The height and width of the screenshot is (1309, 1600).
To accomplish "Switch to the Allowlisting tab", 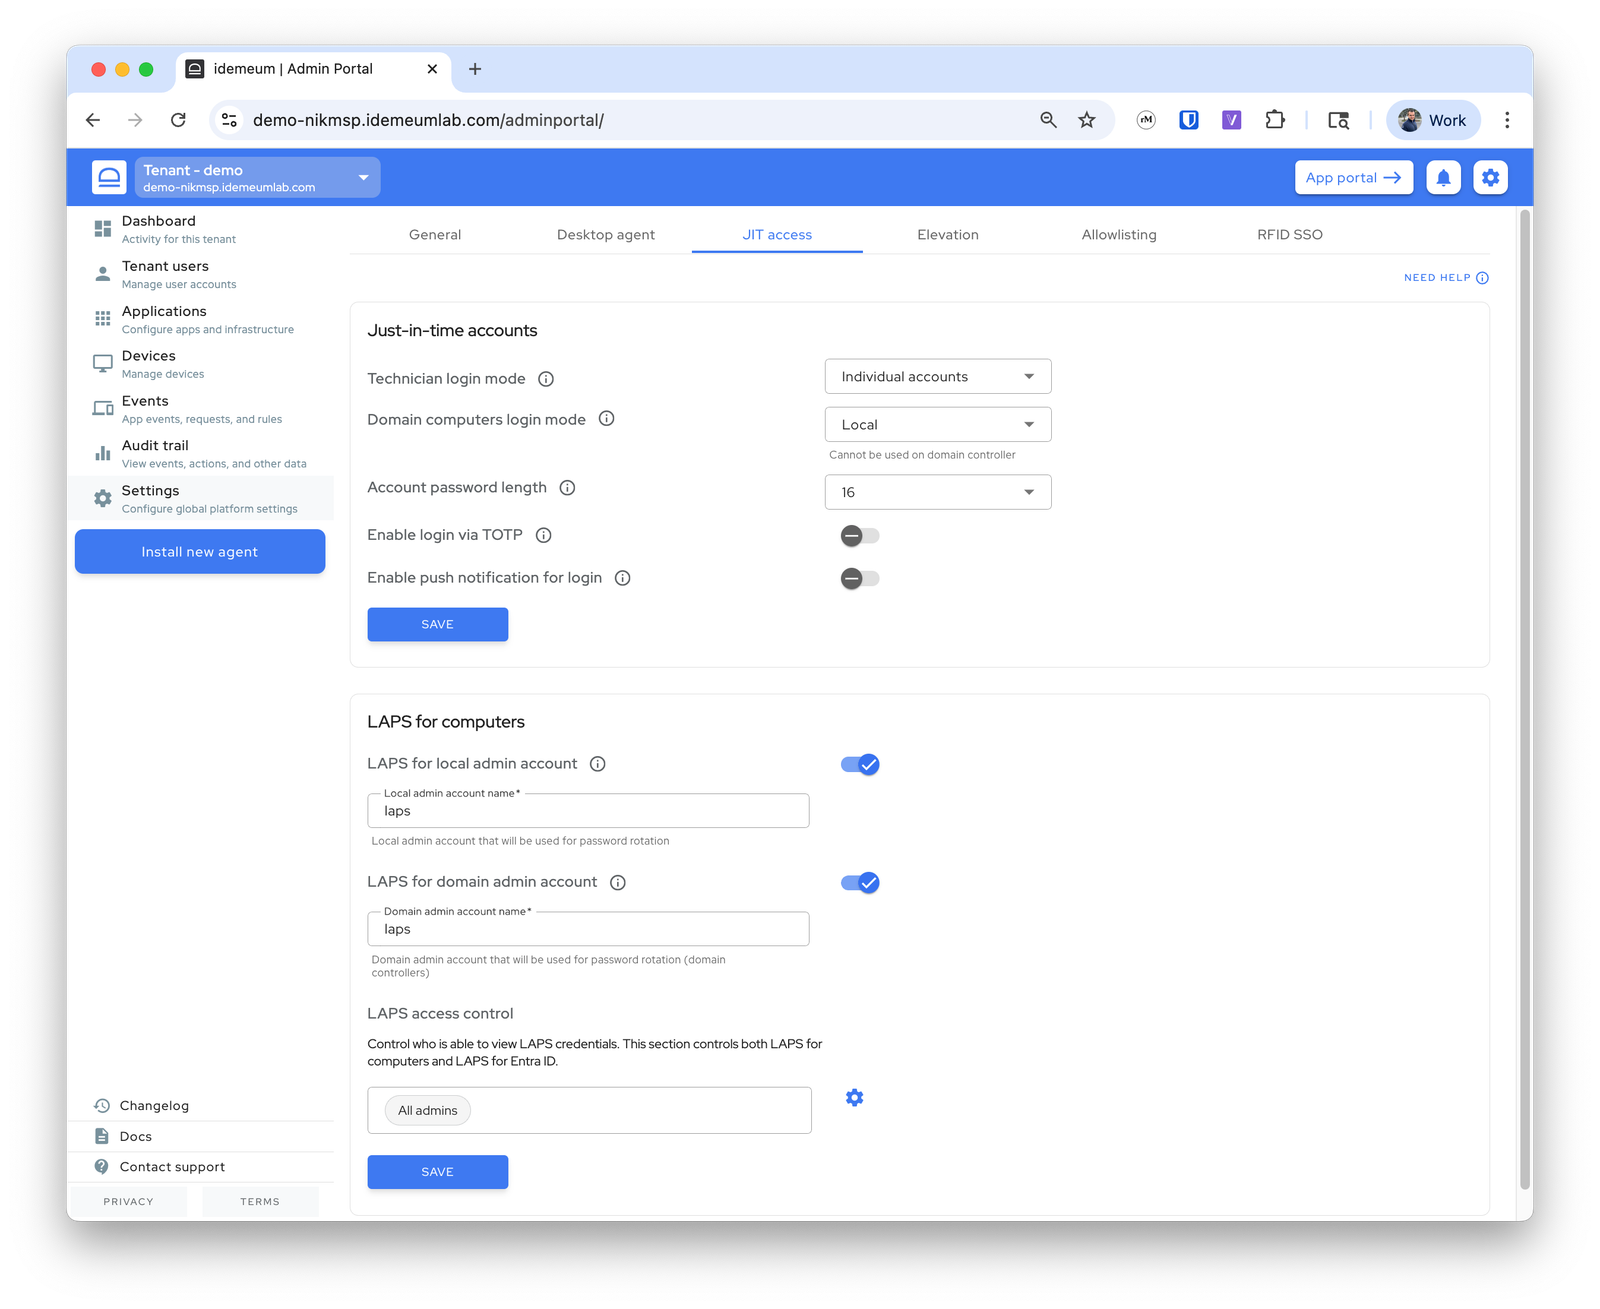I will [1119, 235].
